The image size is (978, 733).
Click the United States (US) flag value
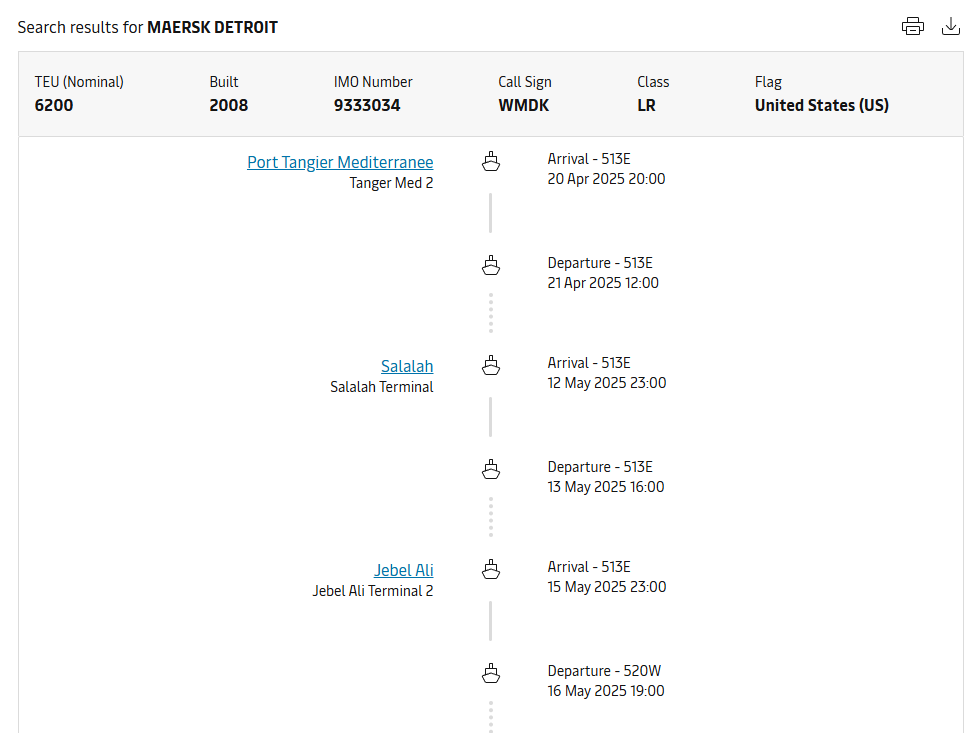click(x=821, y=105)
